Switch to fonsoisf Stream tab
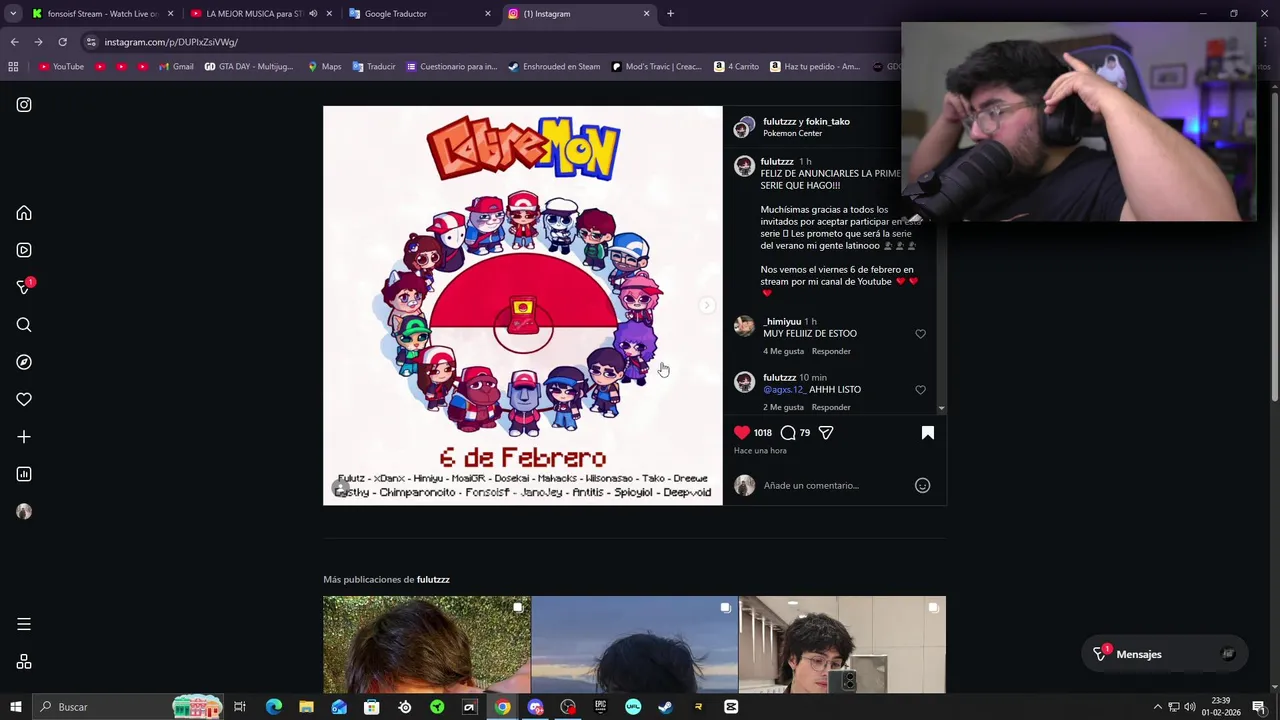 (101, 14)
